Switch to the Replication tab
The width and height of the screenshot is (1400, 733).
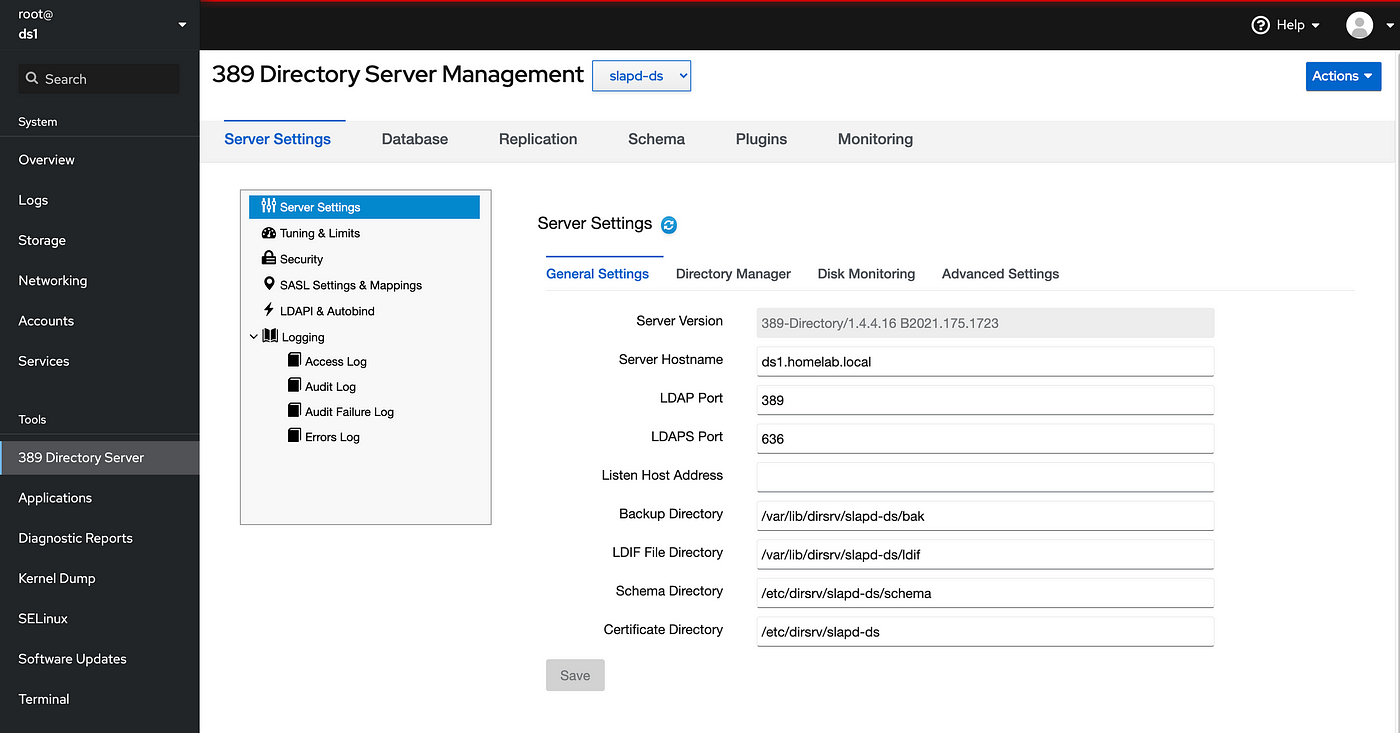tap(538, 139)
